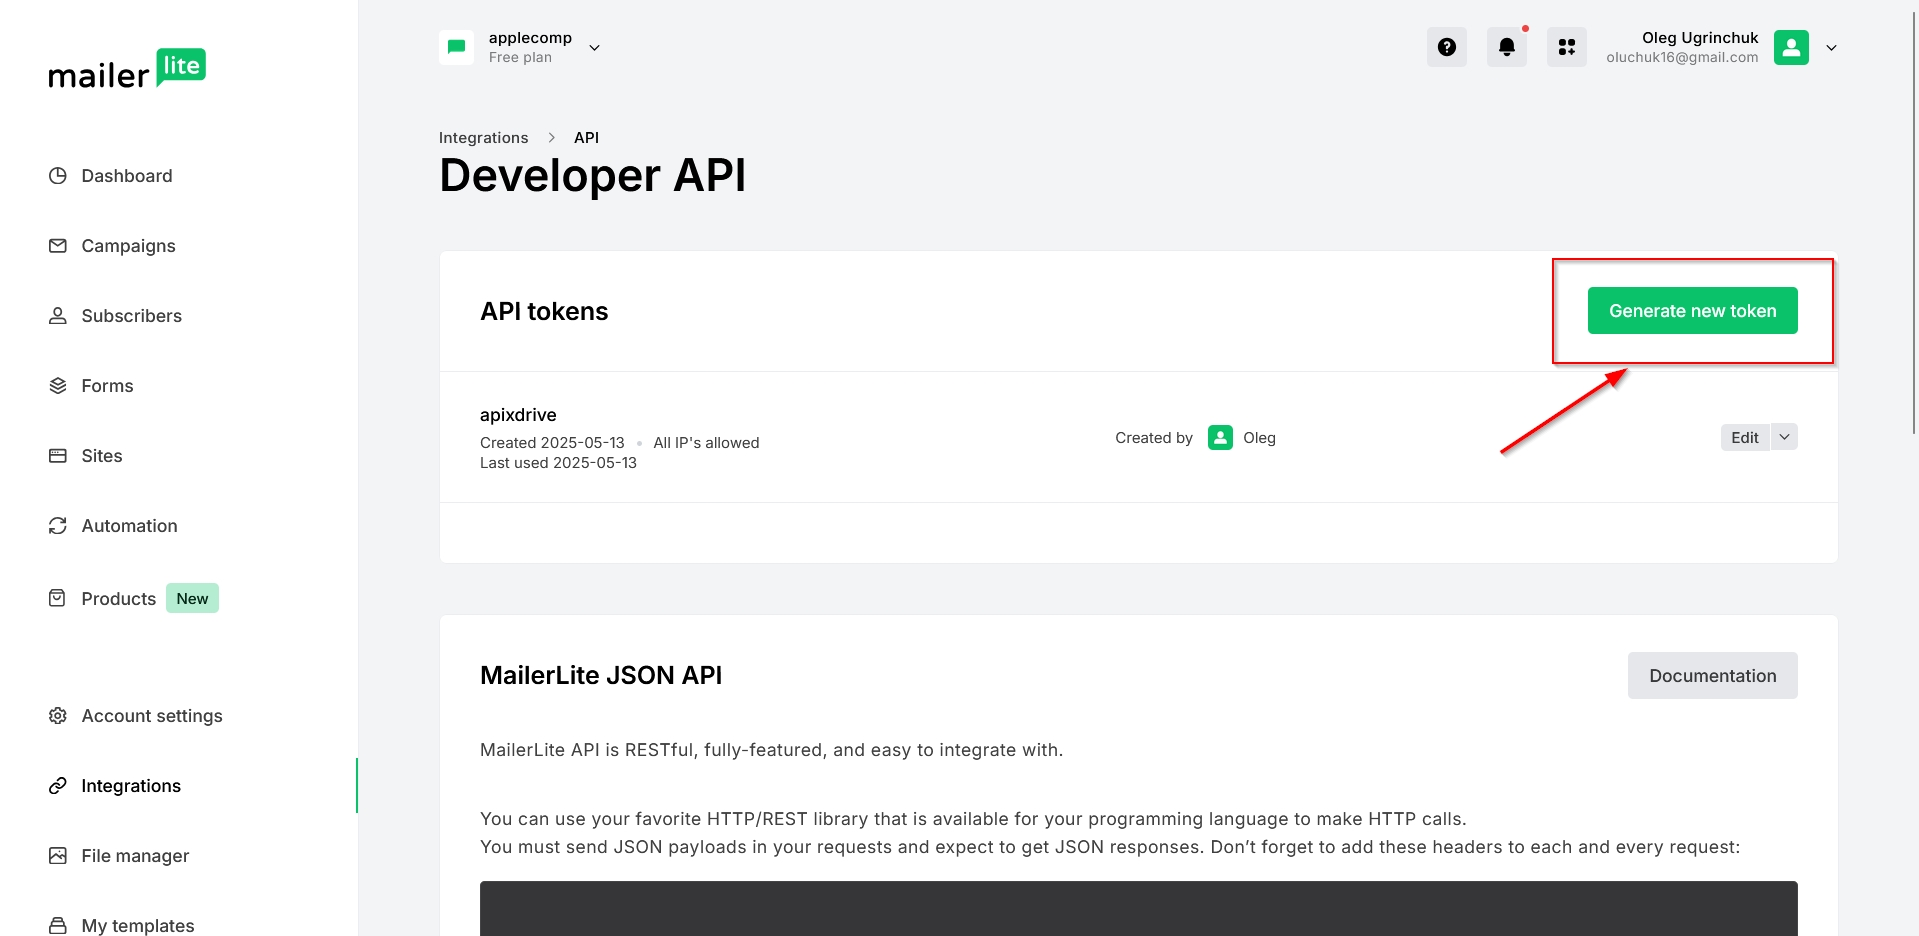Click the Products bag icon
Image resolution: width=1919 pixels, height=936 pixels.
(58, 598)
